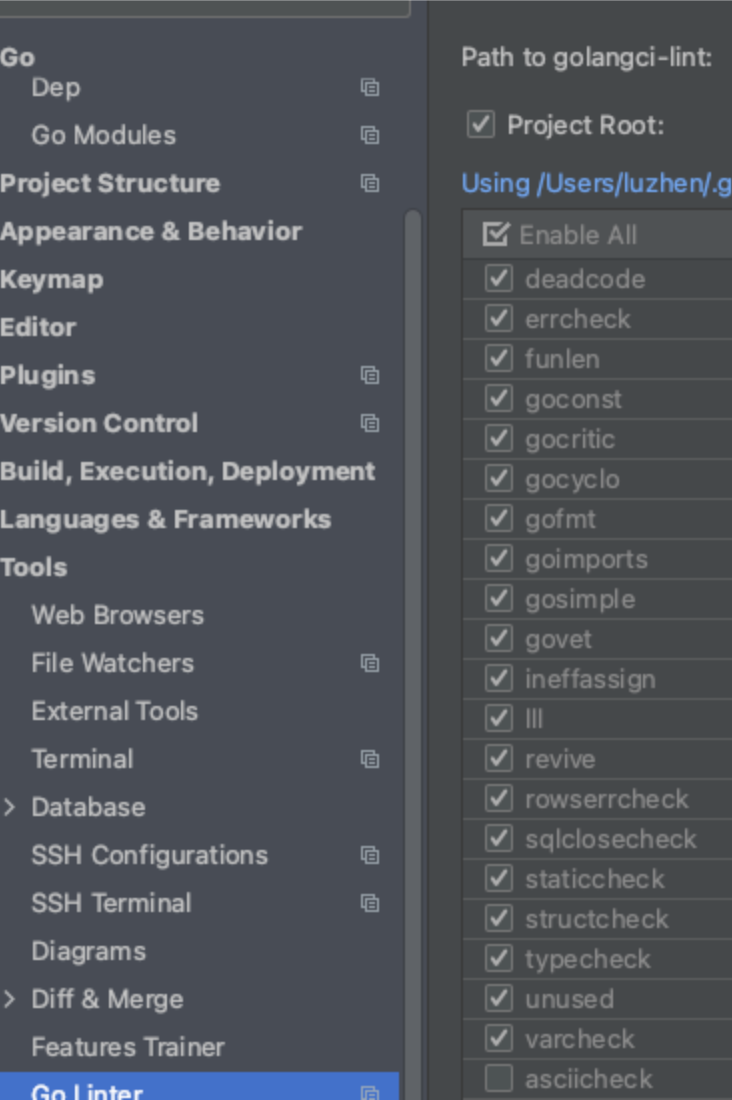This screenshot has width=732, height=1100.
Task: Click the project-level icon beside Version Control
Action: [x=370, y=423]
